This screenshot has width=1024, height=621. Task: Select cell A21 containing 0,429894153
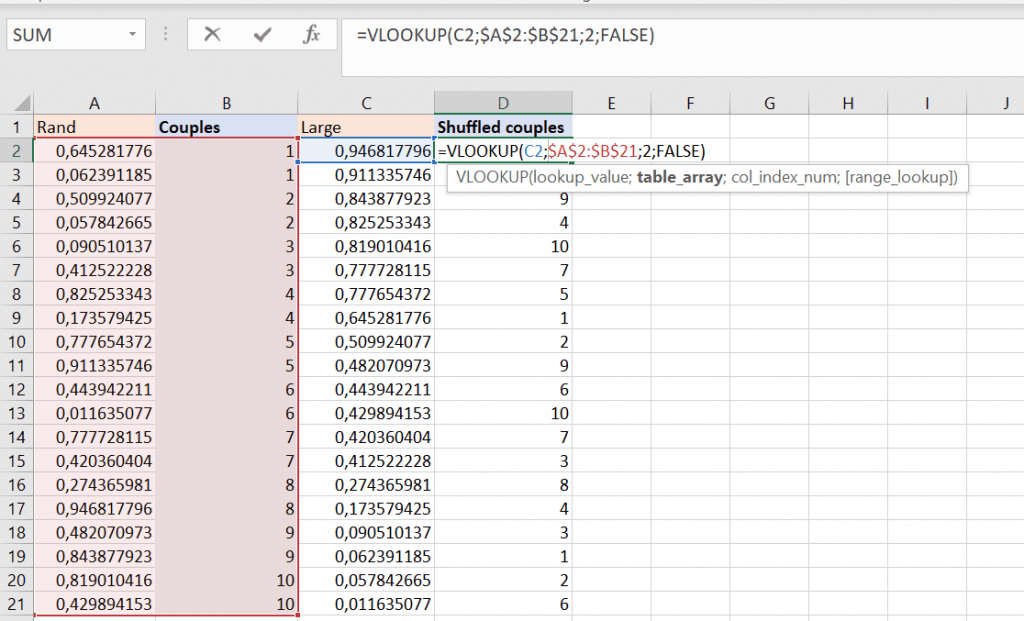pyautogui.click(x=94, y=604)
